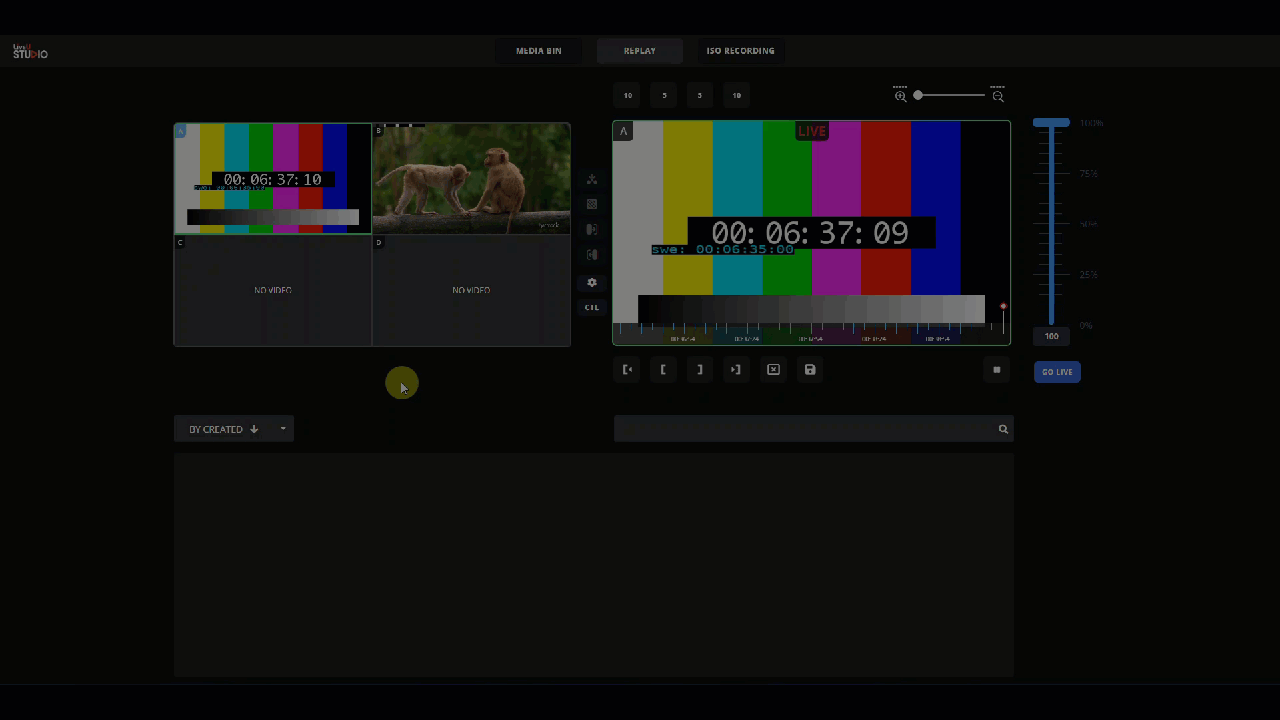Image resolution: width=1280 pixels, height=720 pixels.
Task: Click the zoom-out magnifier above the timeline
Action: coord(997,95)
